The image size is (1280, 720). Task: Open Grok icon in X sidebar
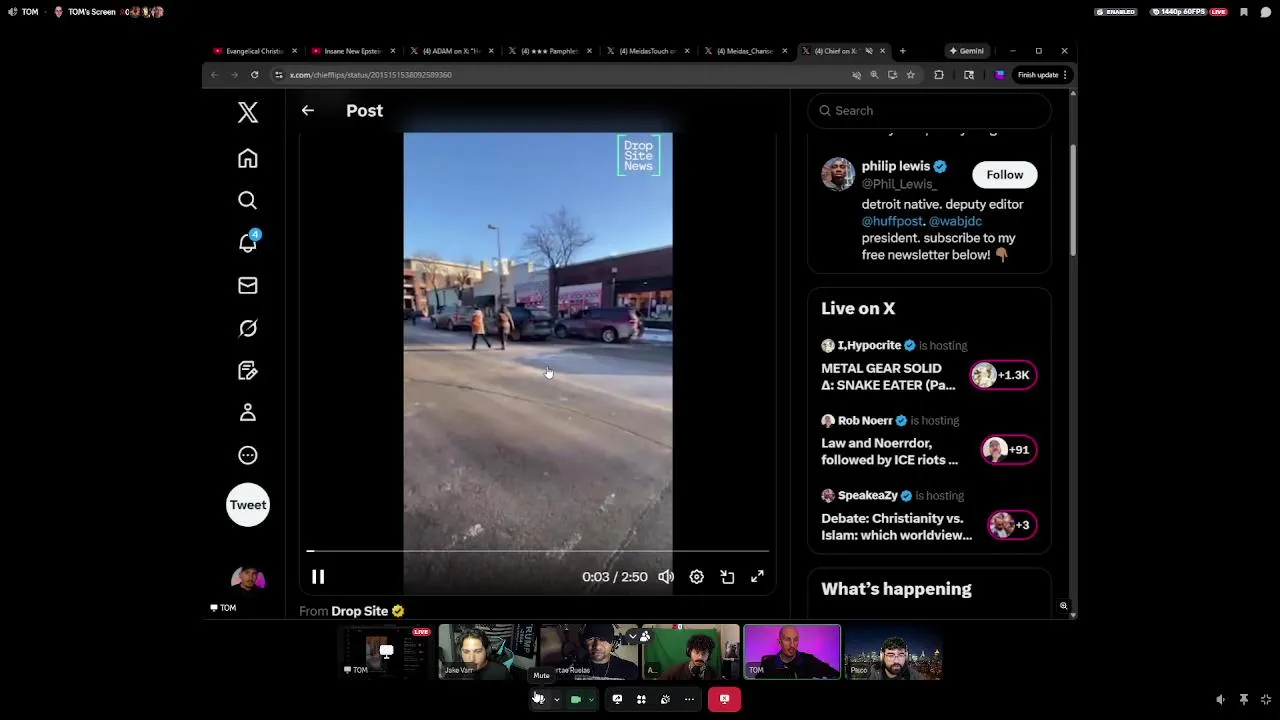pos(248,328)
